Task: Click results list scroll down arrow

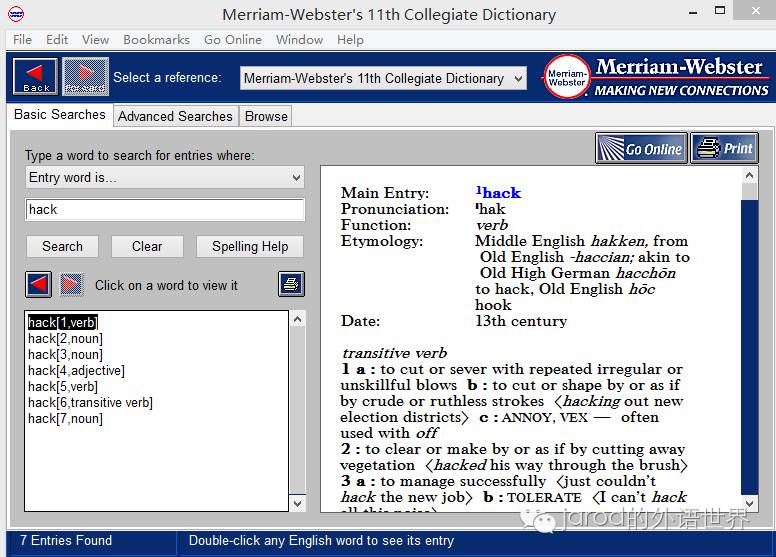Action: tap(297, 504)
